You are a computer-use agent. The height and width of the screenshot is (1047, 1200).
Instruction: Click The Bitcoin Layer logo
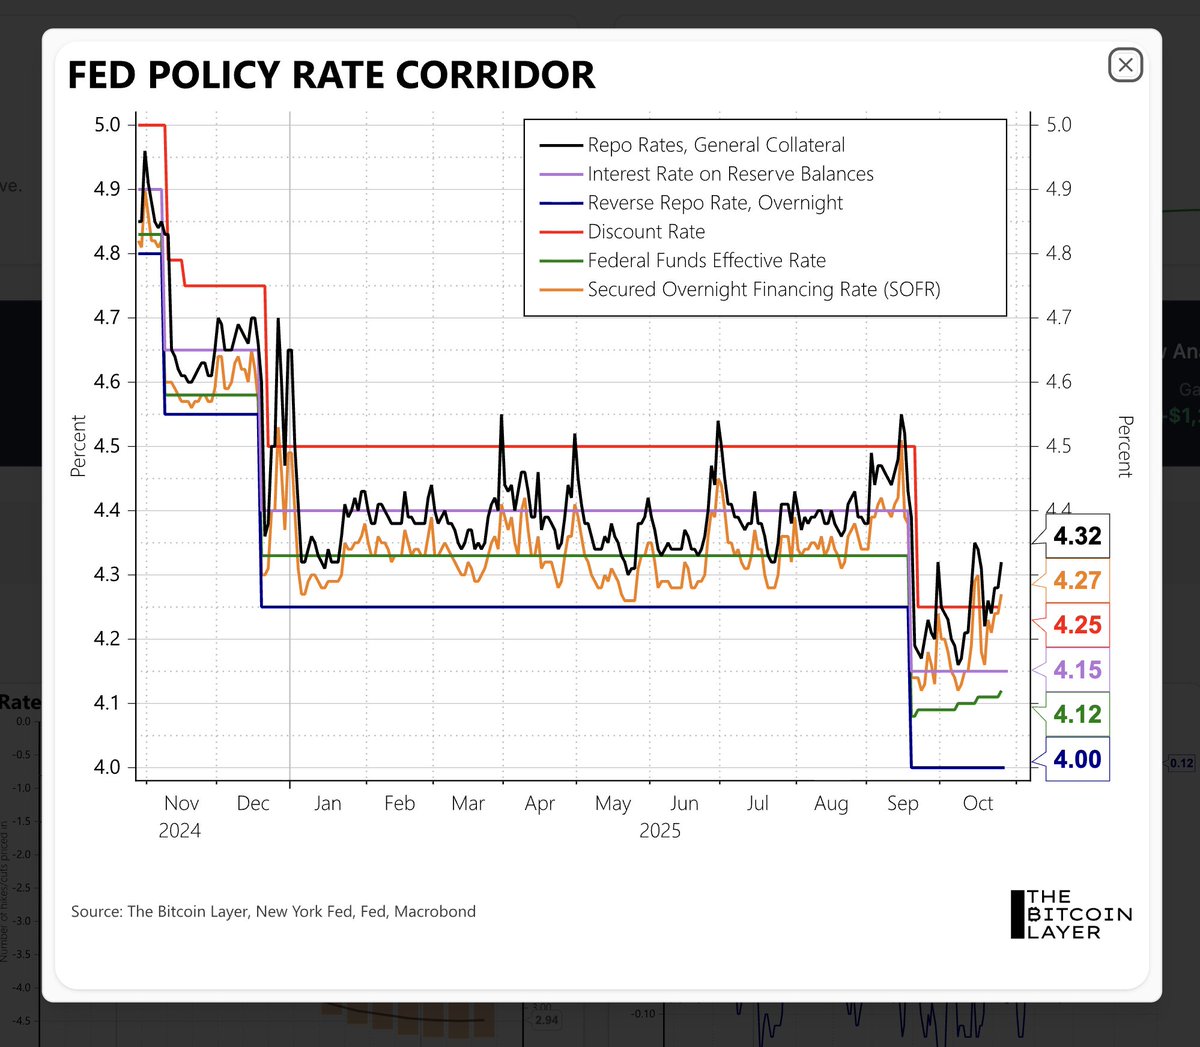point(1071,914)
